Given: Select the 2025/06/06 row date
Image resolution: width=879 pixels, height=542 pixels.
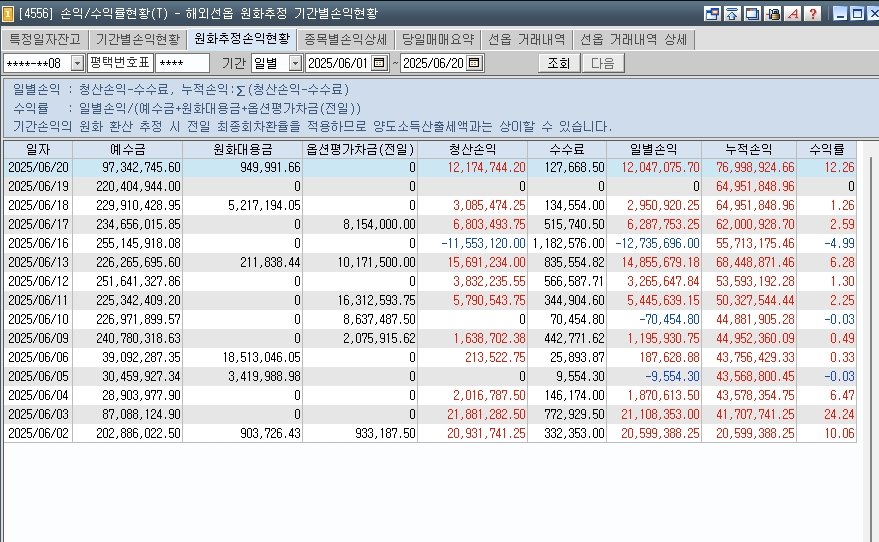Looking at the screenshot, I should (38, 358).
